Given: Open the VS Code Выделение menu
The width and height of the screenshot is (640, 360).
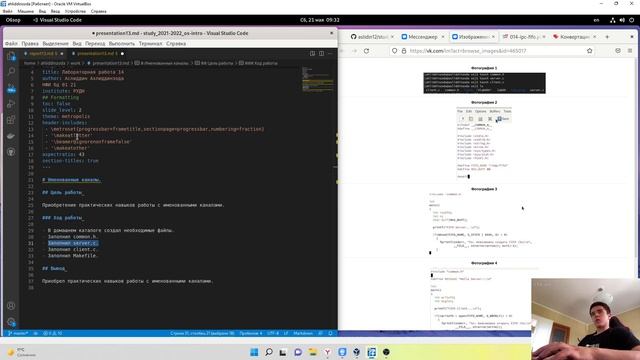Looking at the screenshot, I should (x=56, y=44).
